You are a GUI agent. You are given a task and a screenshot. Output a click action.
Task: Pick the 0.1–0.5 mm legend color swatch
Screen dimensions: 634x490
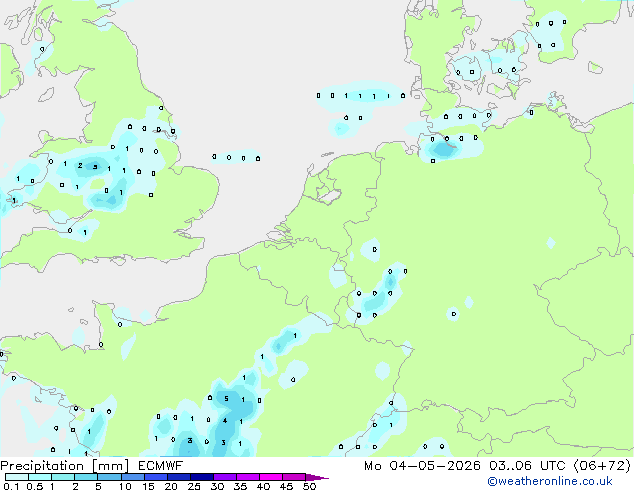point(17,477)
